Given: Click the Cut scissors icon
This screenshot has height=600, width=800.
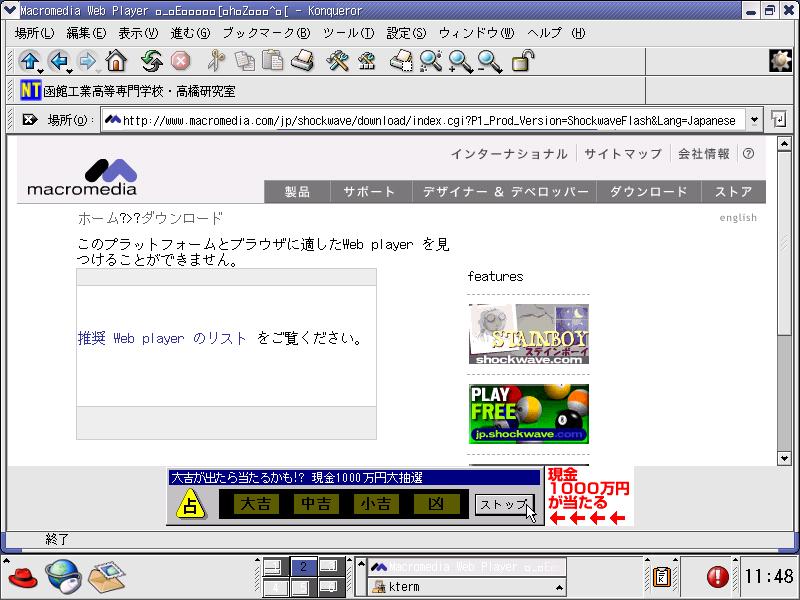Looking at the screenshot, I should tap(216, 61).
